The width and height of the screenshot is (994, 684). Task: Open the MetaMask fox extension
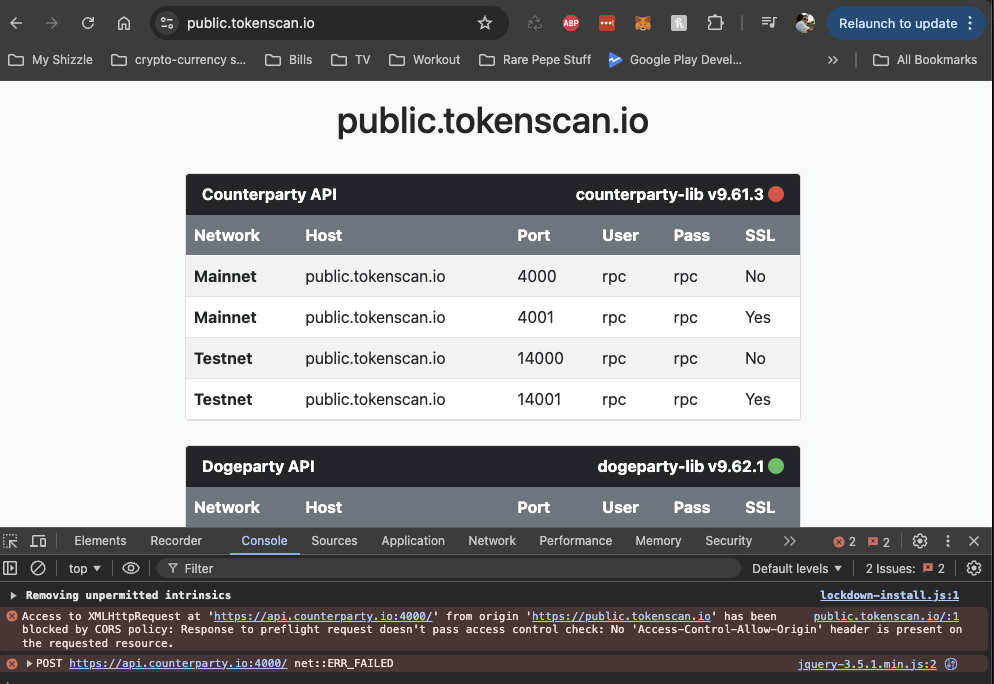(643, 23)
